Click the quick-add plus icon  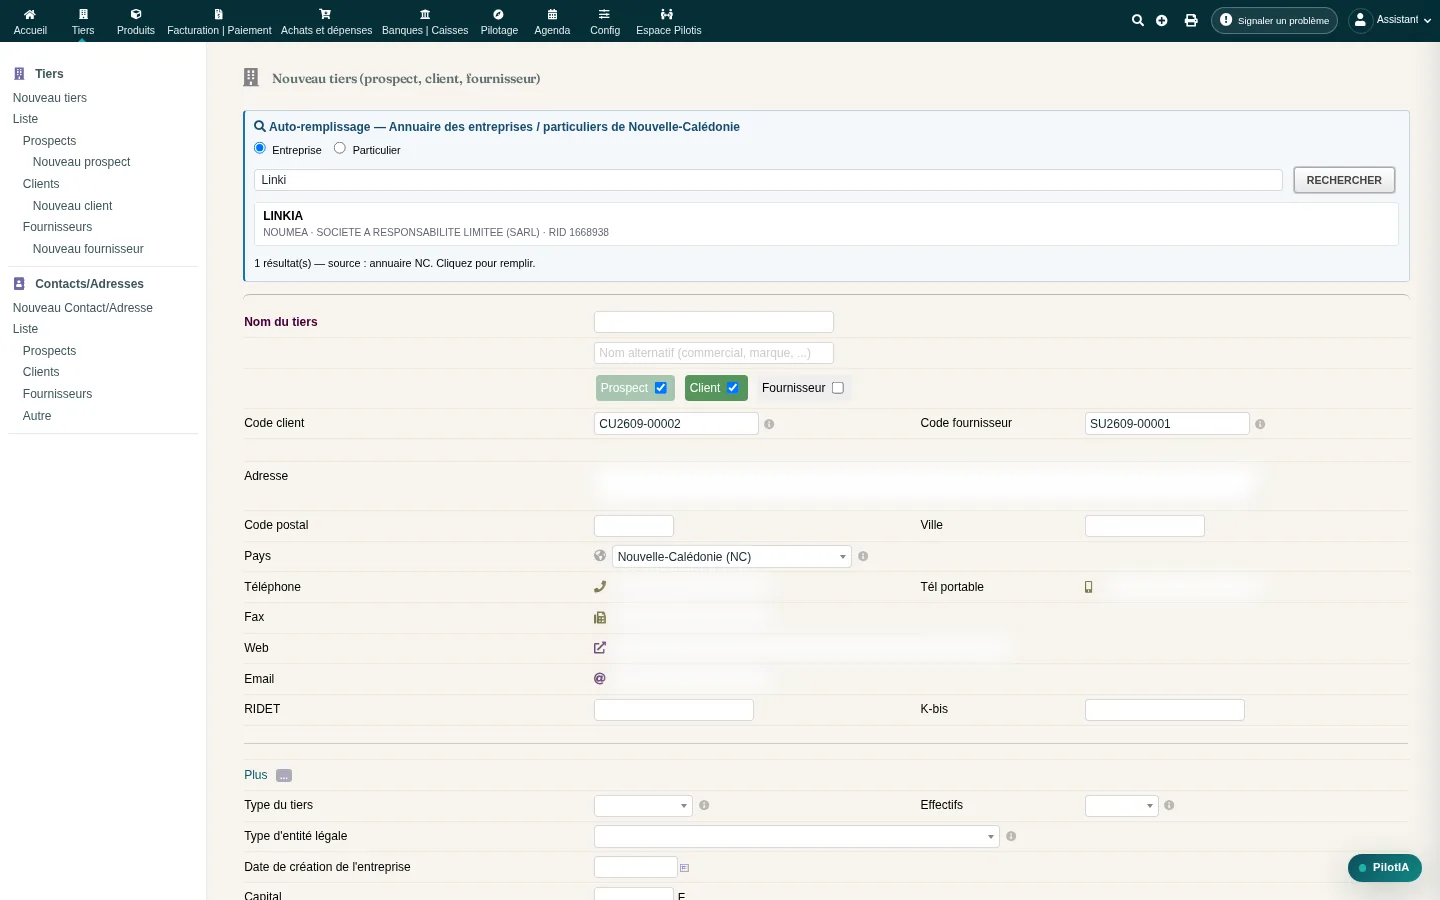coord(1162,20)
